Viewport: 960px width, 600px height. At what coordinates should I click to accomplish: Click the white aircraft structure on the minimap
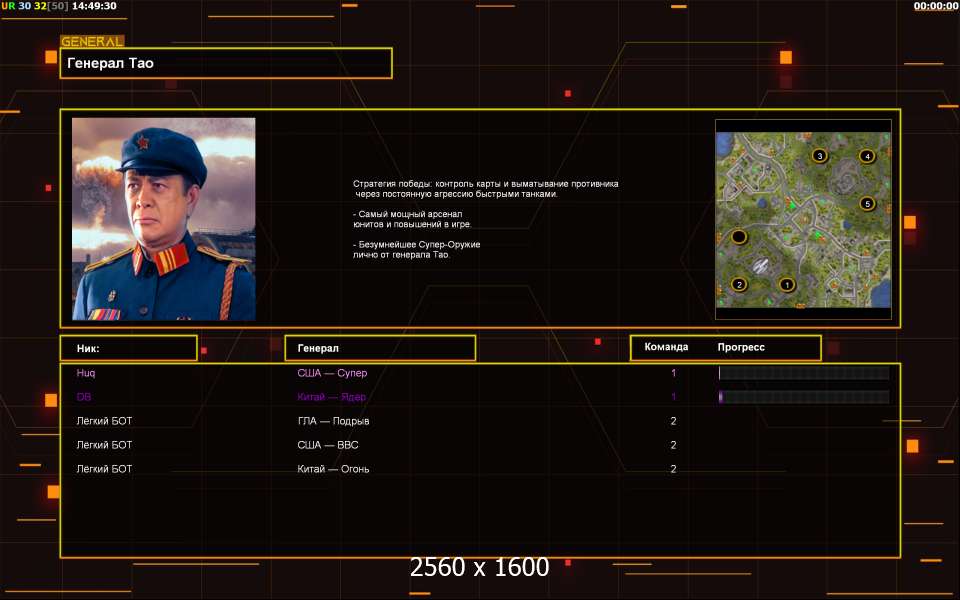coord(761,266)
